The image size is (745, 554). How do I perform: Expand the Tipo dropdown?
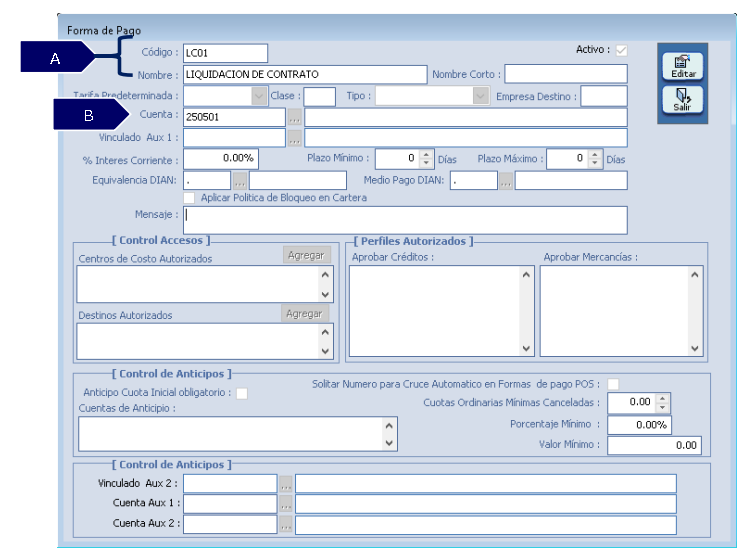[481, 96]
